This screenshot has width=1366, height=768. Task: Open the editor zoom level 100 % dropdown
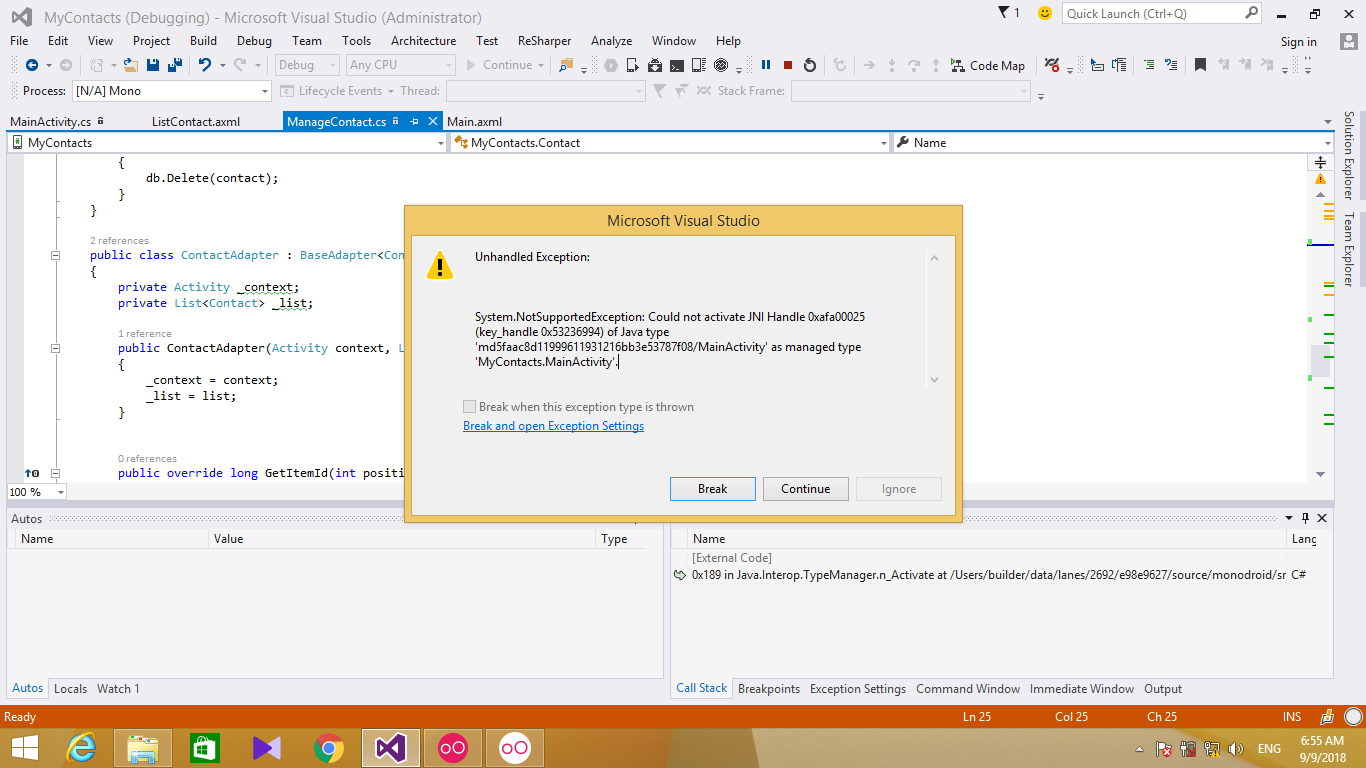pos(61,492)
